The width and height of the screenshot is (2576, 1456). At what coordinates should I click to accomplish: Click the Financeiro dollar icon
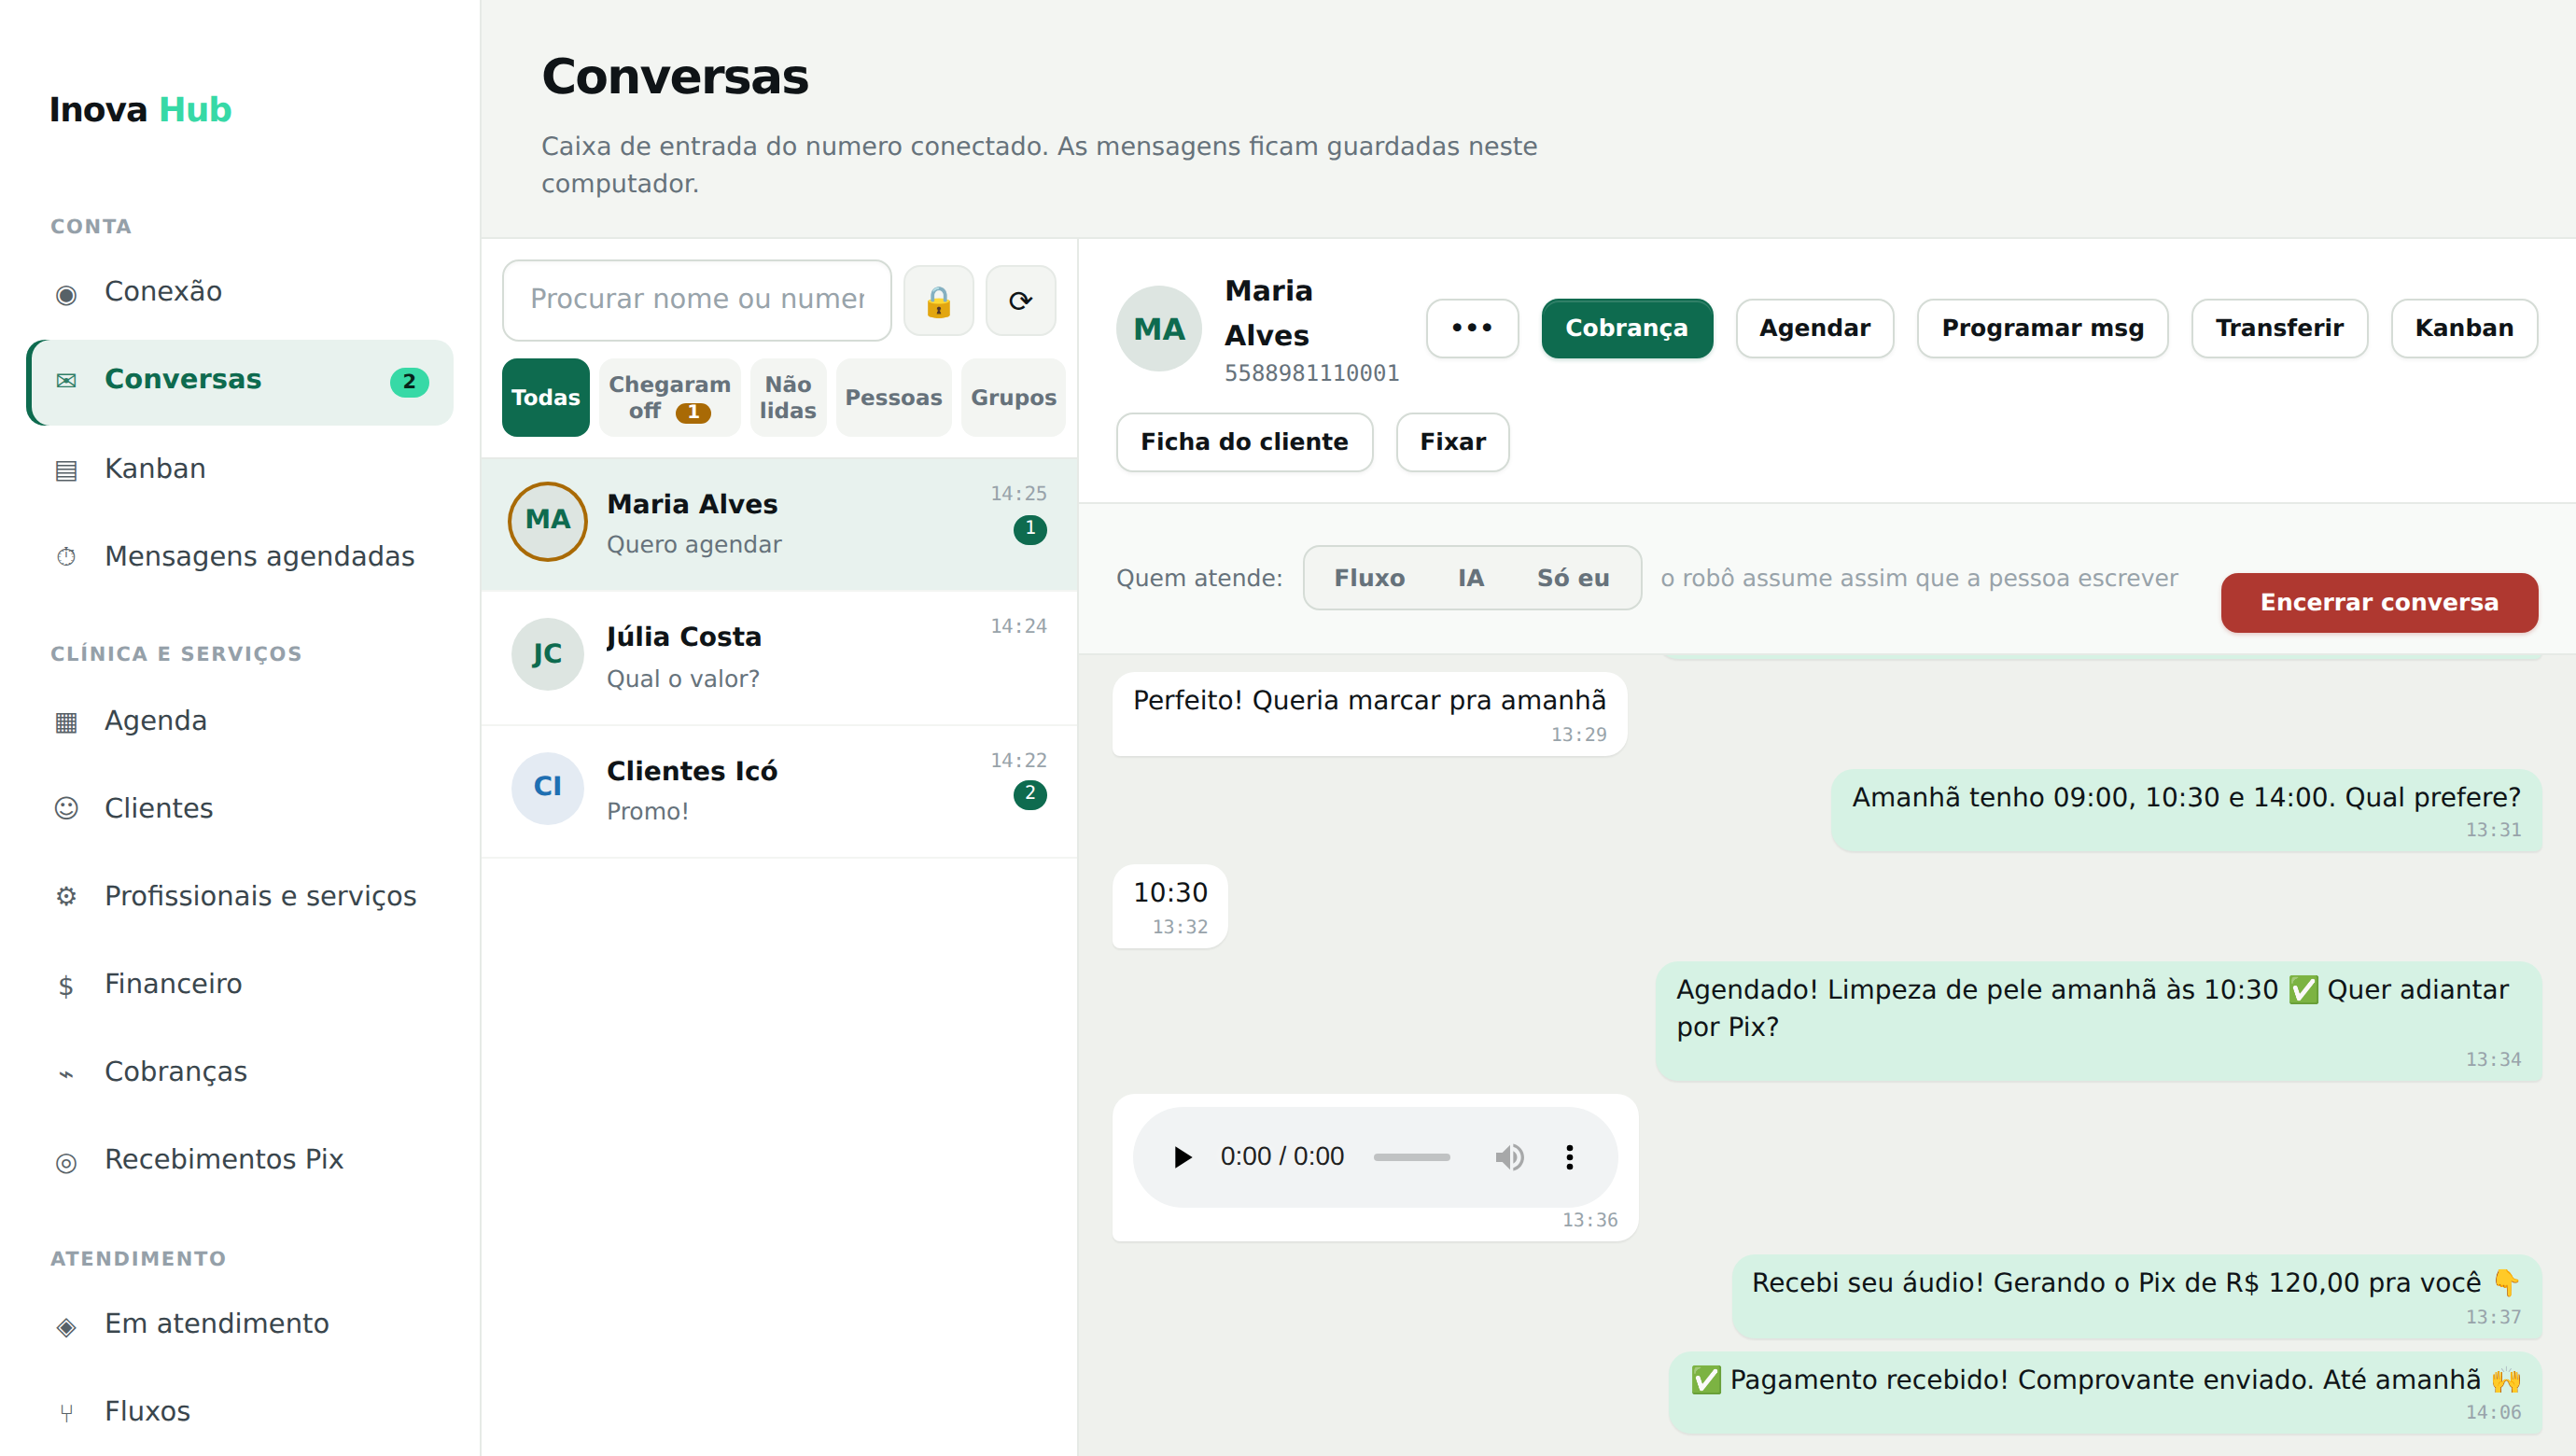pos(66,985)
